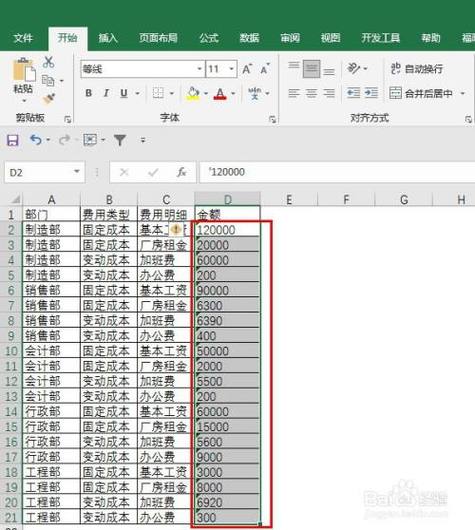This screenshot has height=530, width=475.
Task: Click the text orientation icon
Action: (354, 69)
